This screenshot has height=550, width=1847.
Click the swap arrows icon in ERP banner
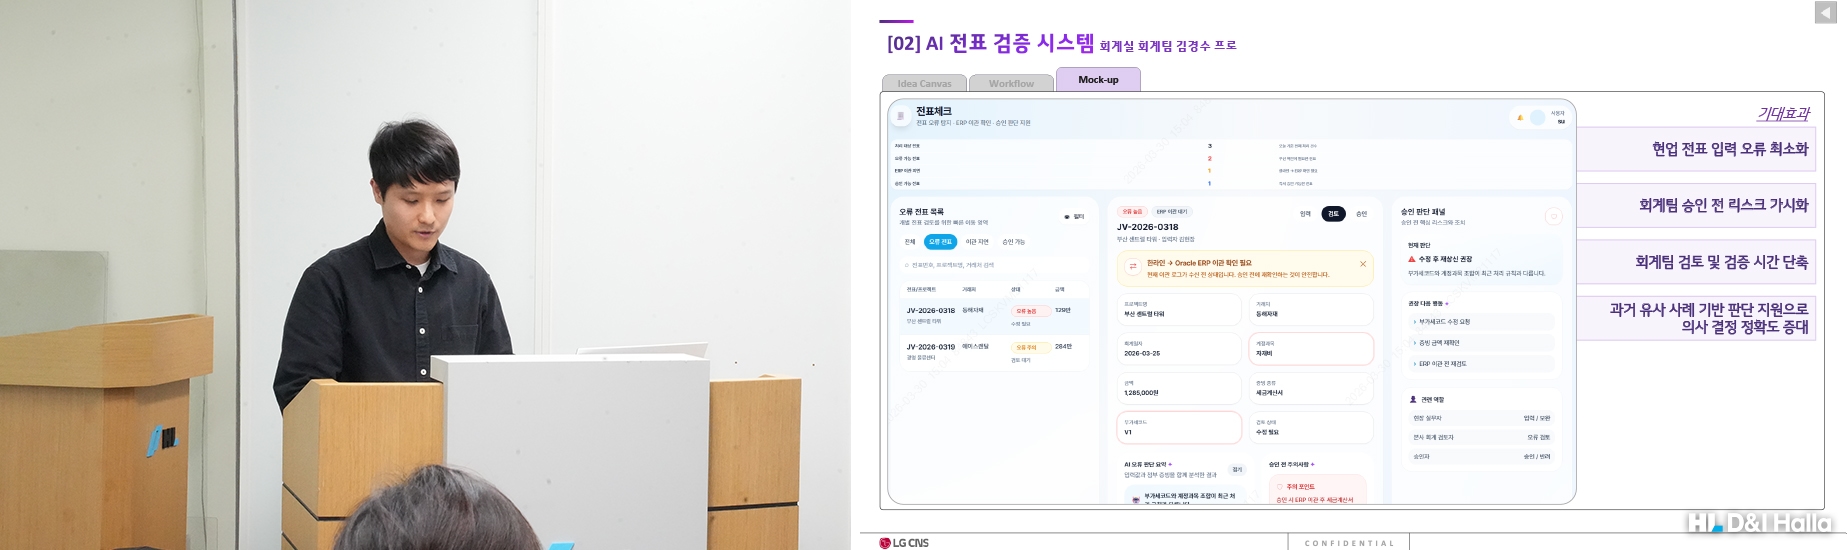[x=1132, y=266]
